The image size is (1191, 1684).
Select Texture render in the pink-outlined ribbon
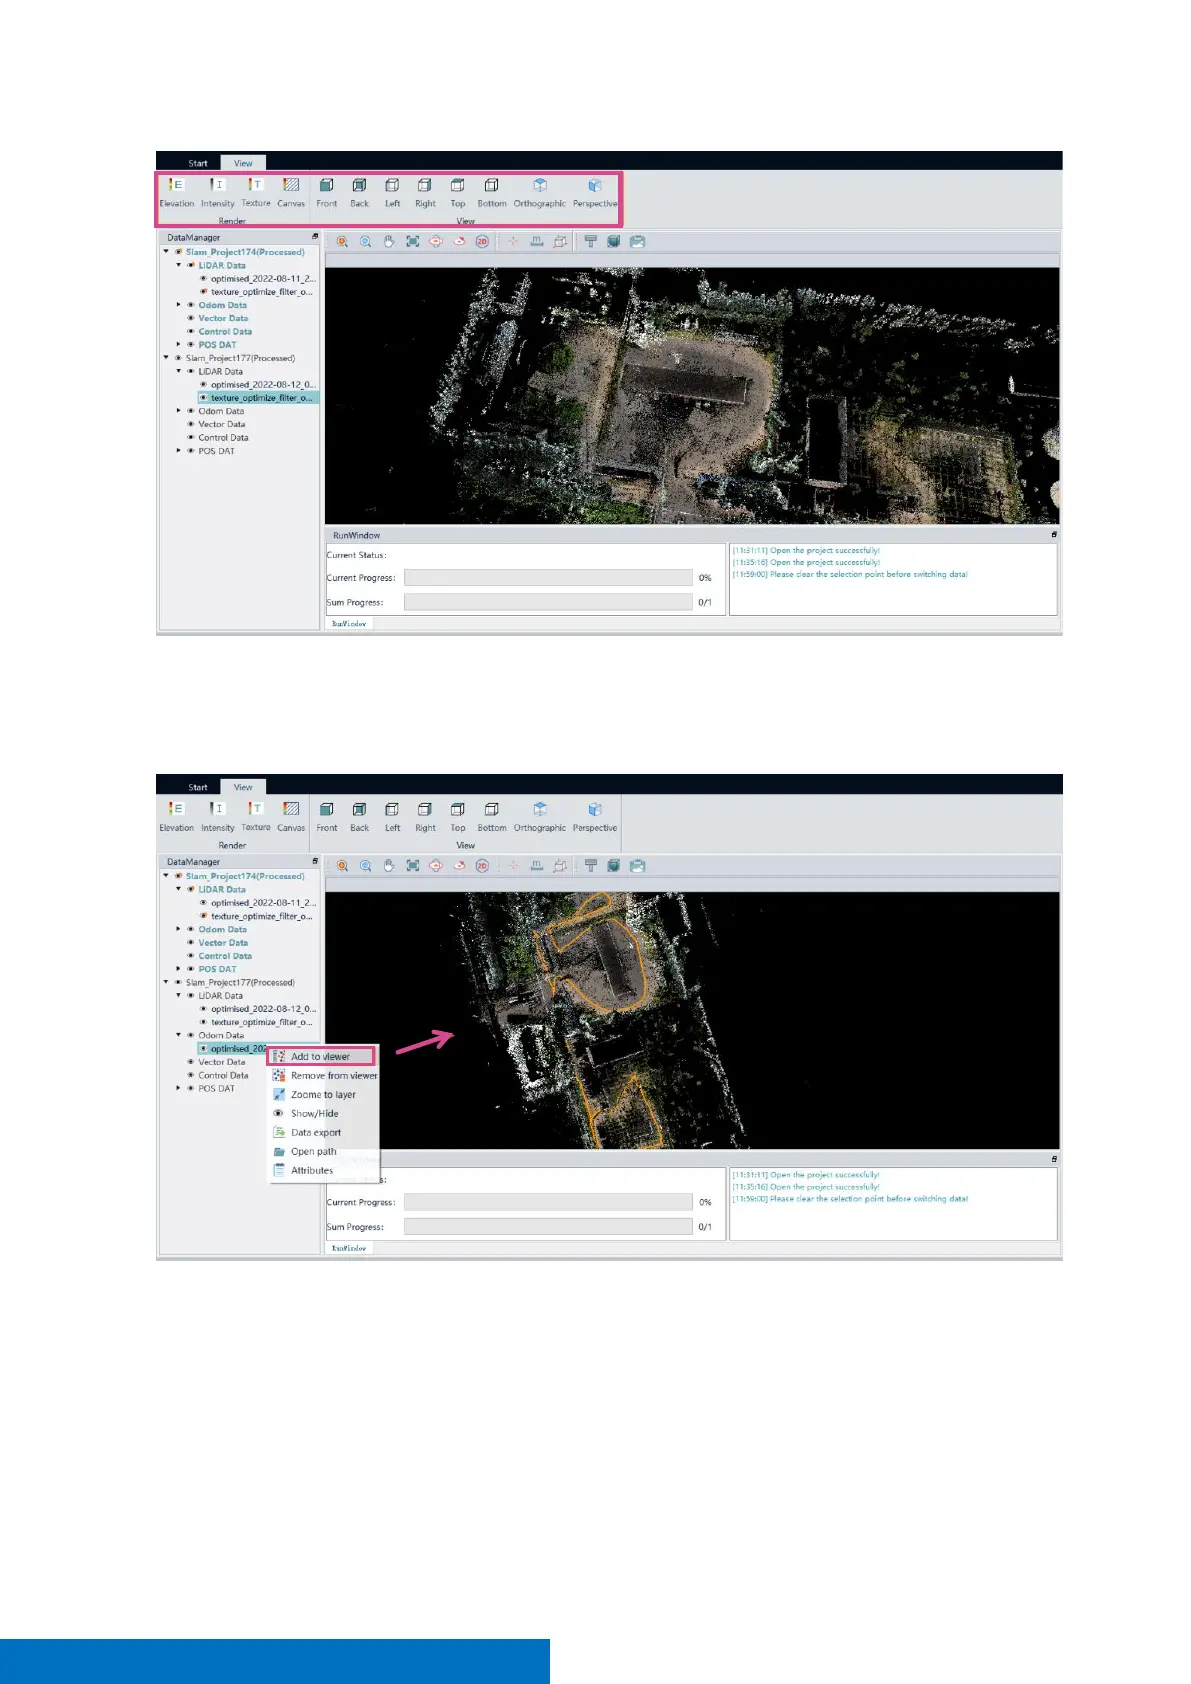pyautogui.click(x=256, y=191)
